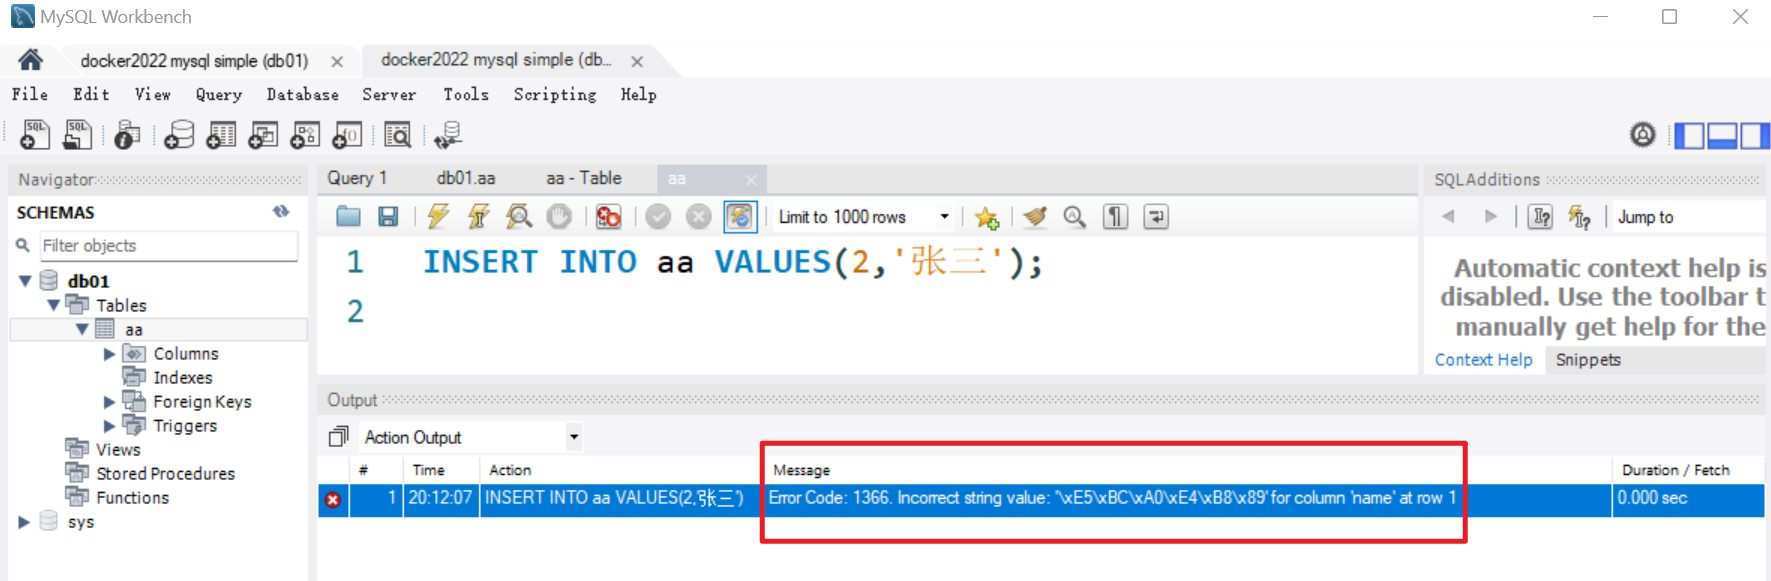
Task: Collapse the Tables node
Action: [x=53, y=305]
